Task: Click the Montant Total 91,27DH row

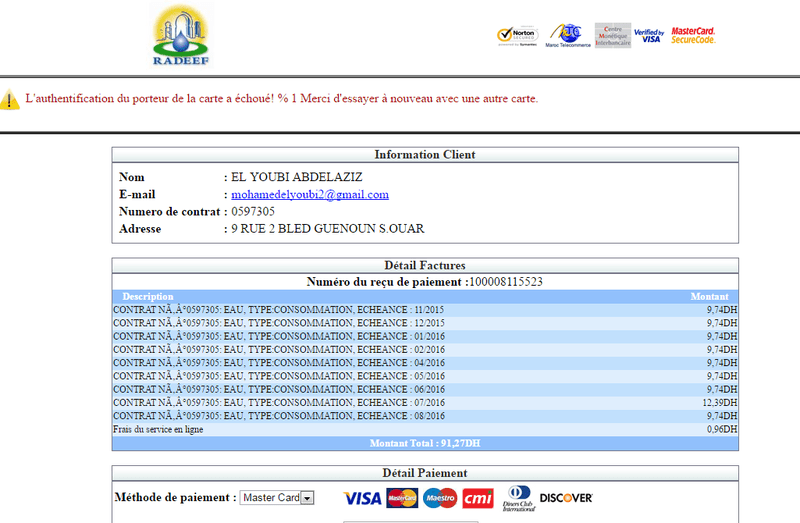Action: [x=425, y=442]
